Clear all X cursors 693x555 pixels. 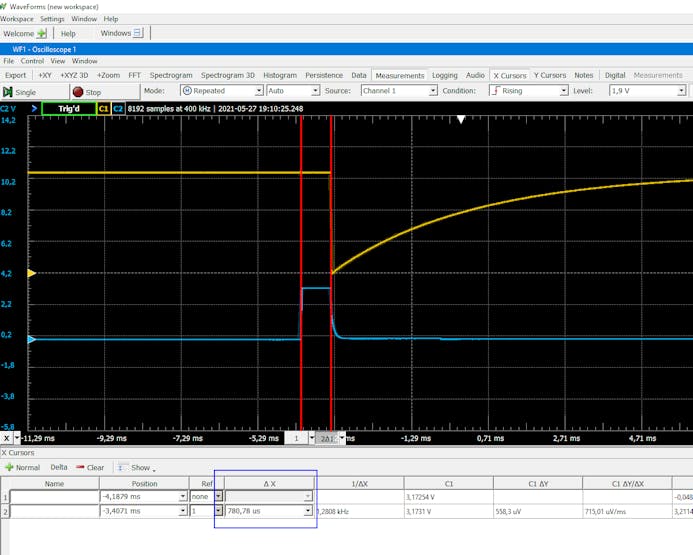pos(90,467)
